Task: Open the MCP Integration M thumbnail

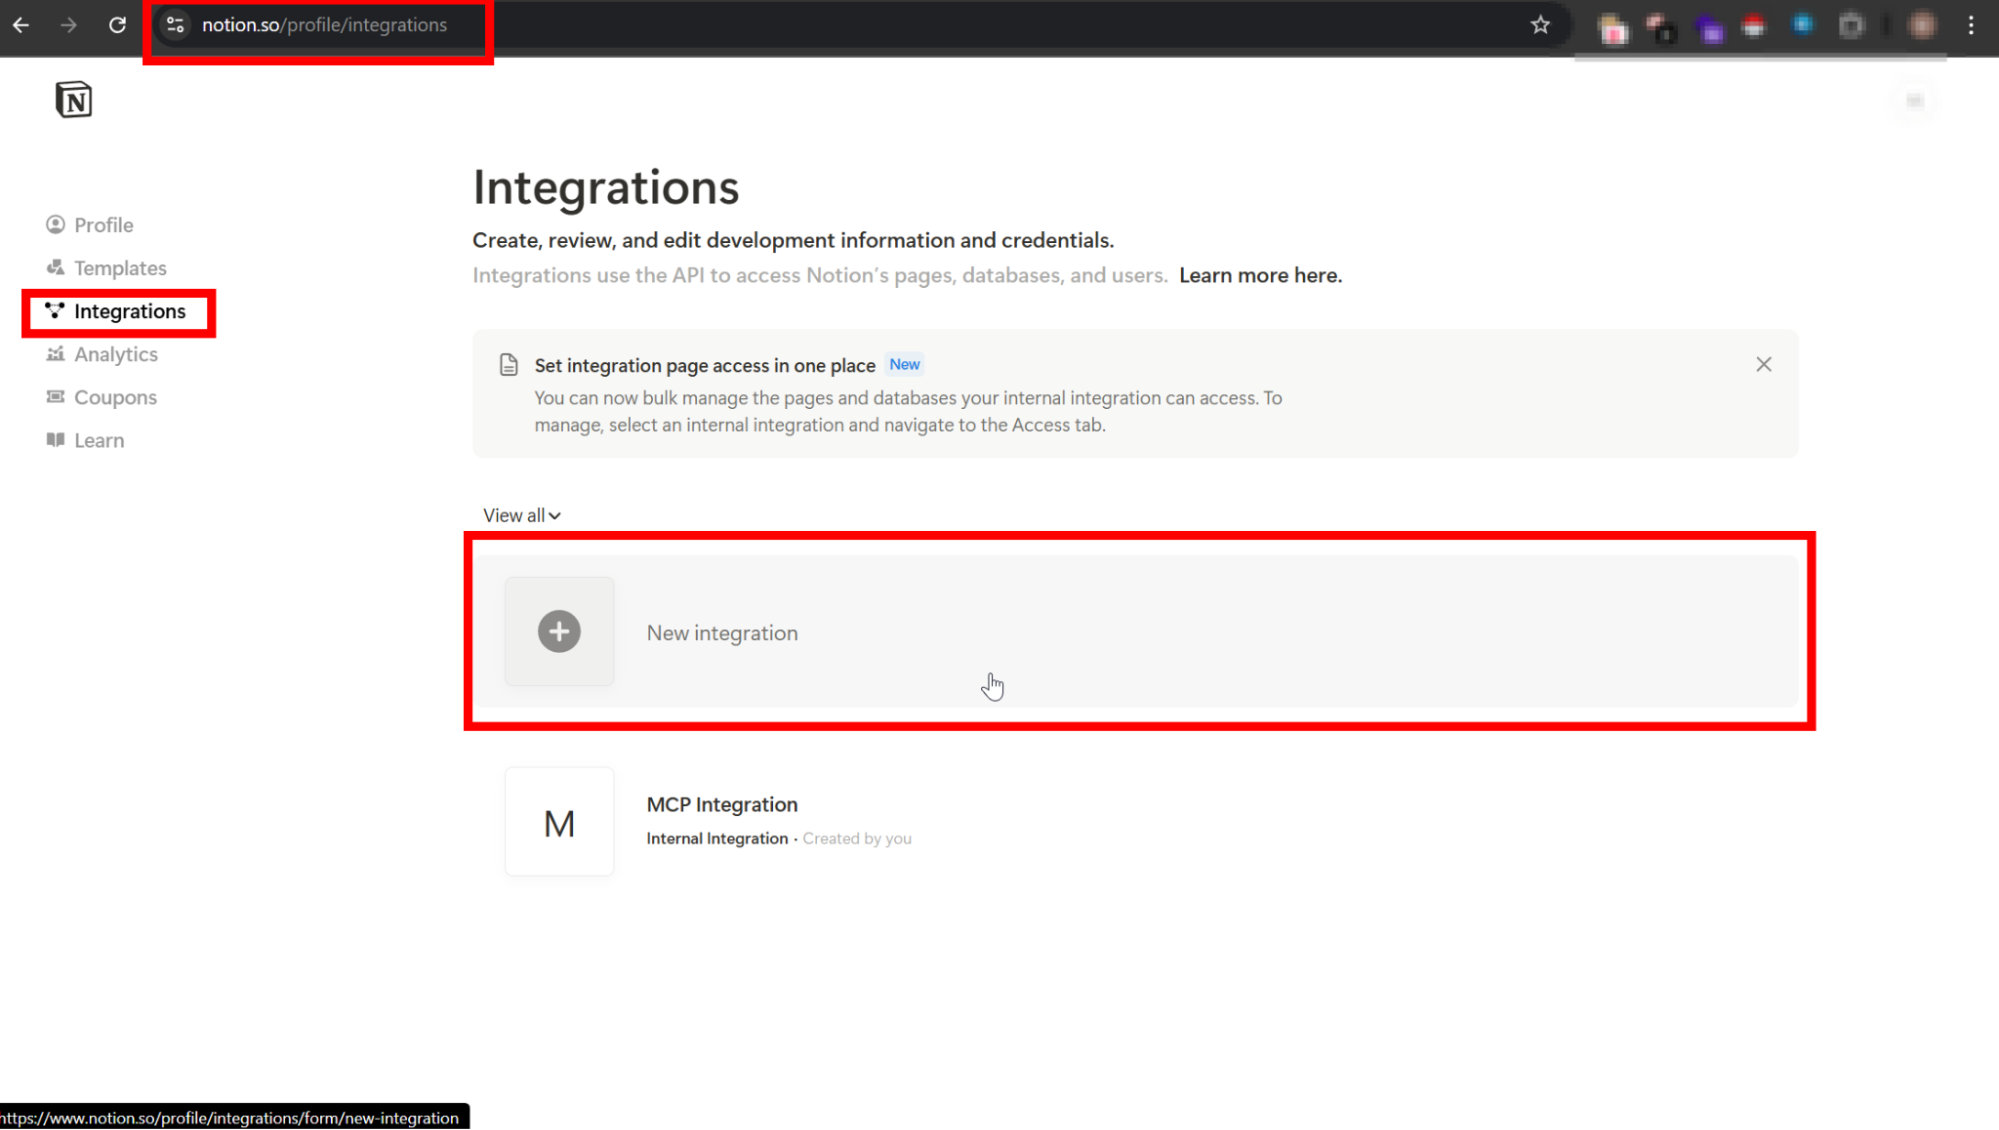Action: pyautogui.click(x=559, y=822)
